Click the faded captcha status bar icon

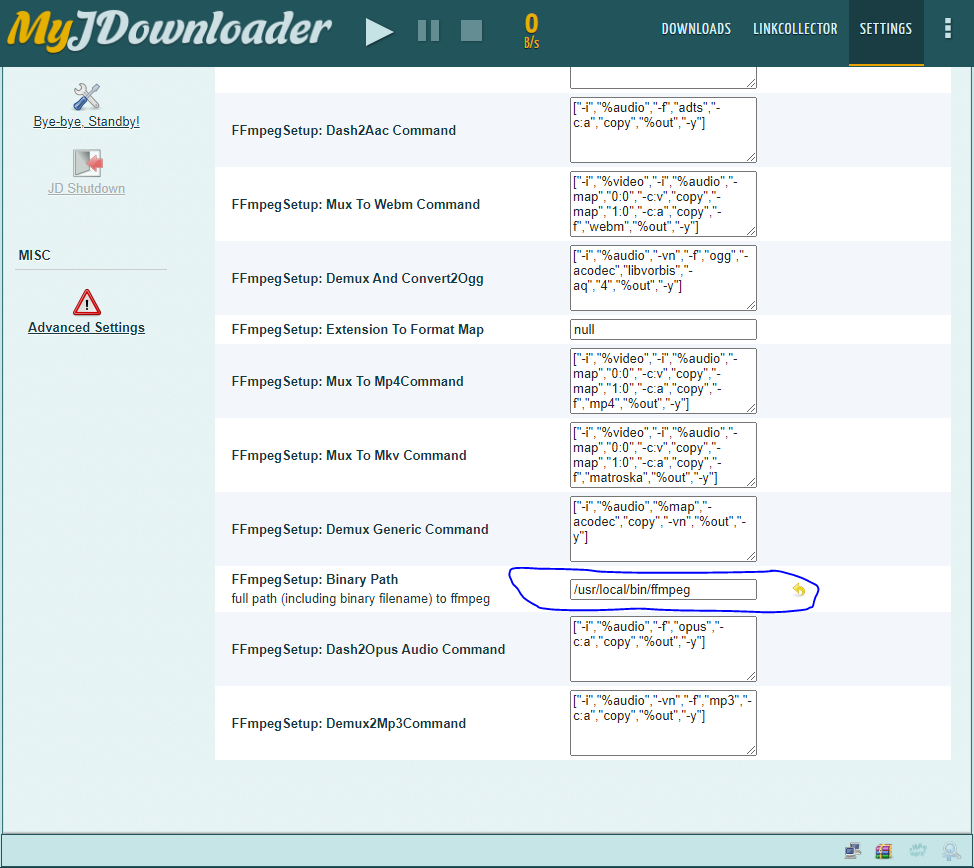point(917,851)
